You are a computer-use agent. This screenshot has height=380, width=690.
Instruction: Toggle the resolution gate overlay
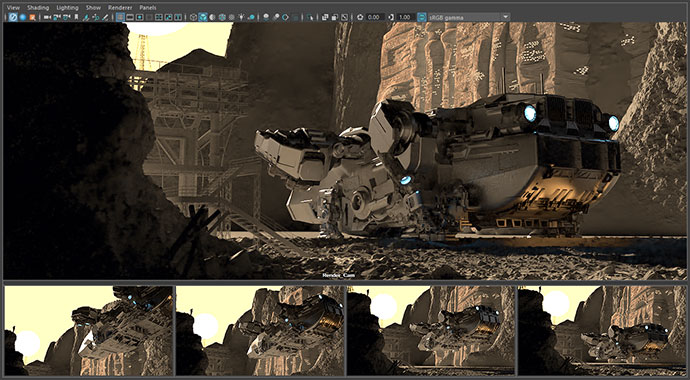coord(139,17)
